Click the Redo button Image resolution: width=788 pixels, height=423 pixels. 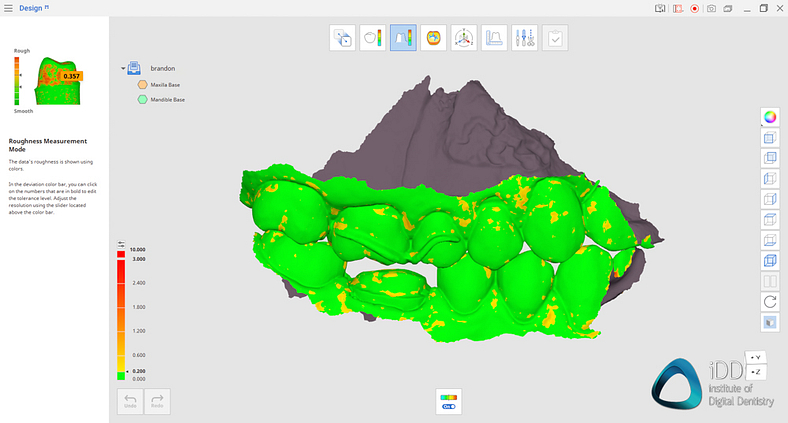157,401
